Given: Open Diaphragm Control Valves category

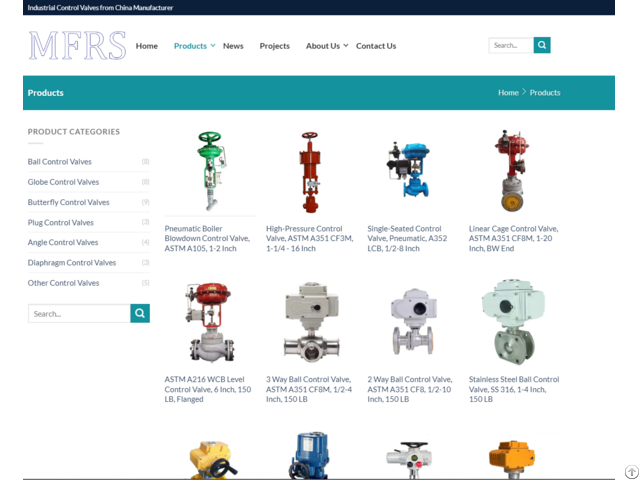Looking at the screenshot, I should click(x=72, y=262).
